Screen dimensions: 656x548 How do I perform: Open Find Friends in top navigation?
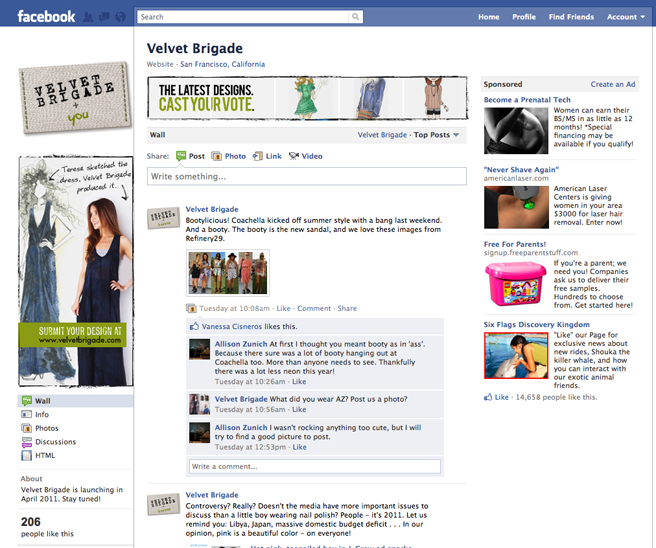(571, 17)
